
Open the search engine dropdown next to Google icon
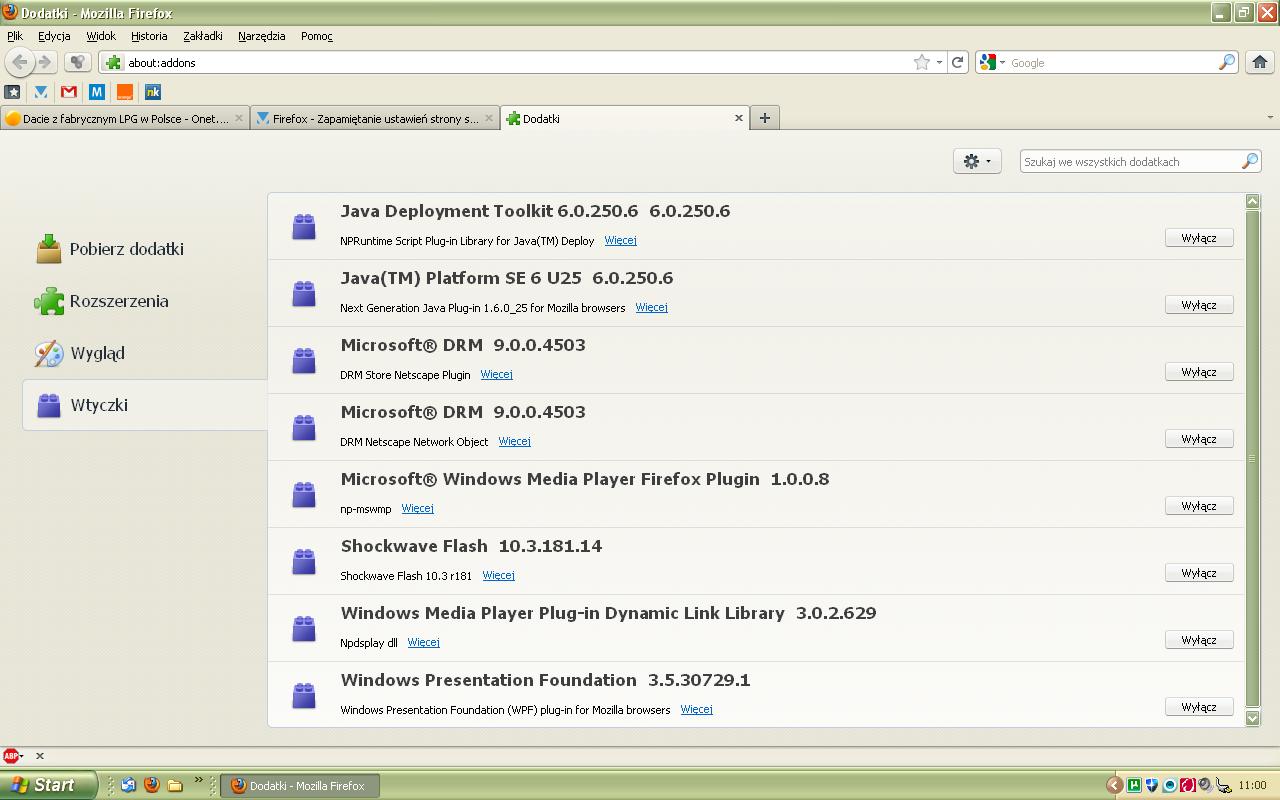tap(1002, 62)
